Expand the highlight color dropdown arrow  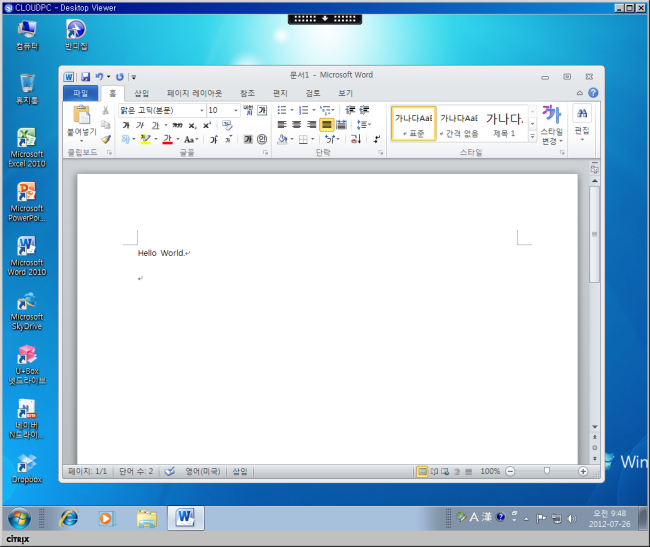click(x=156, y=139)
